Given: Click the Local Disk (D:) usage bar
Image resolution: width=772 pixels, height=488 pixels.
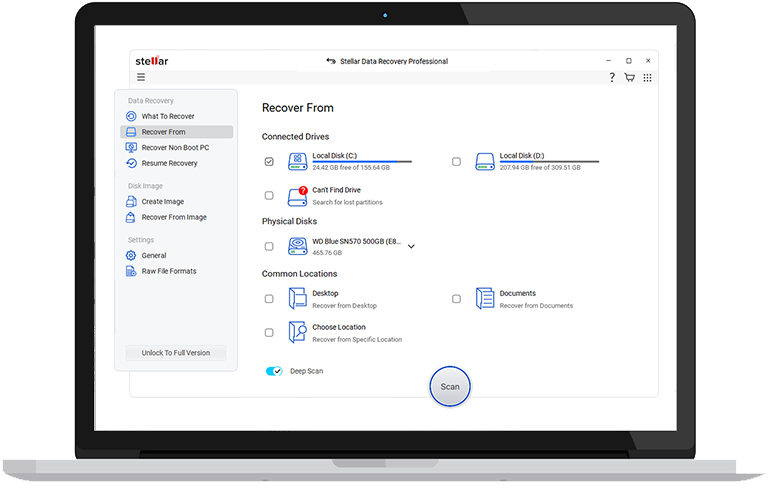Looking at the screenshot, I should pyautogui.click(x=549, y=162).
